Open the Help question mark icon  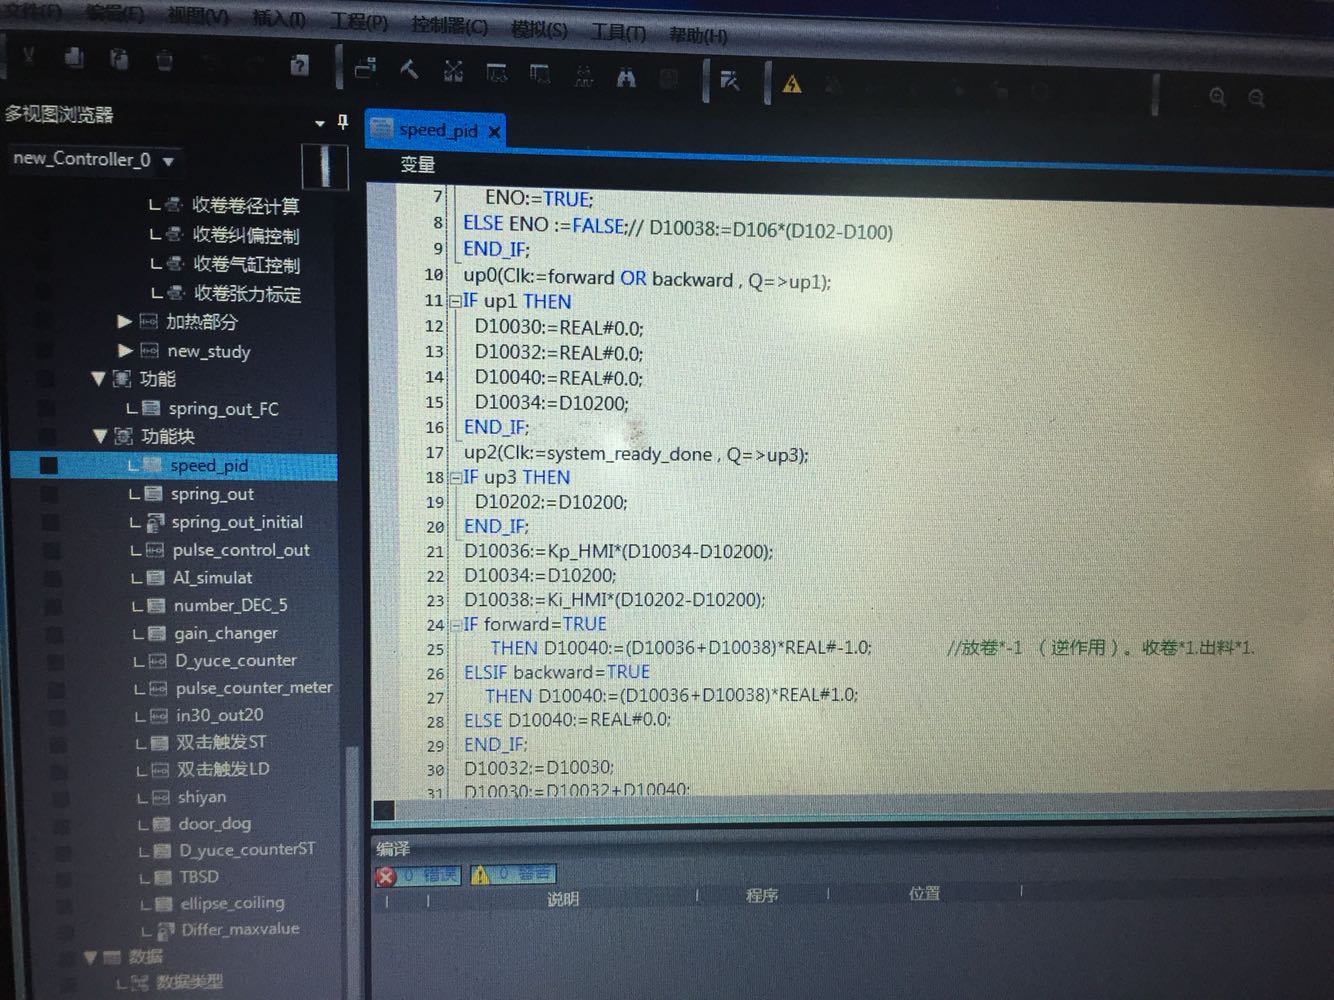(298, 63)
